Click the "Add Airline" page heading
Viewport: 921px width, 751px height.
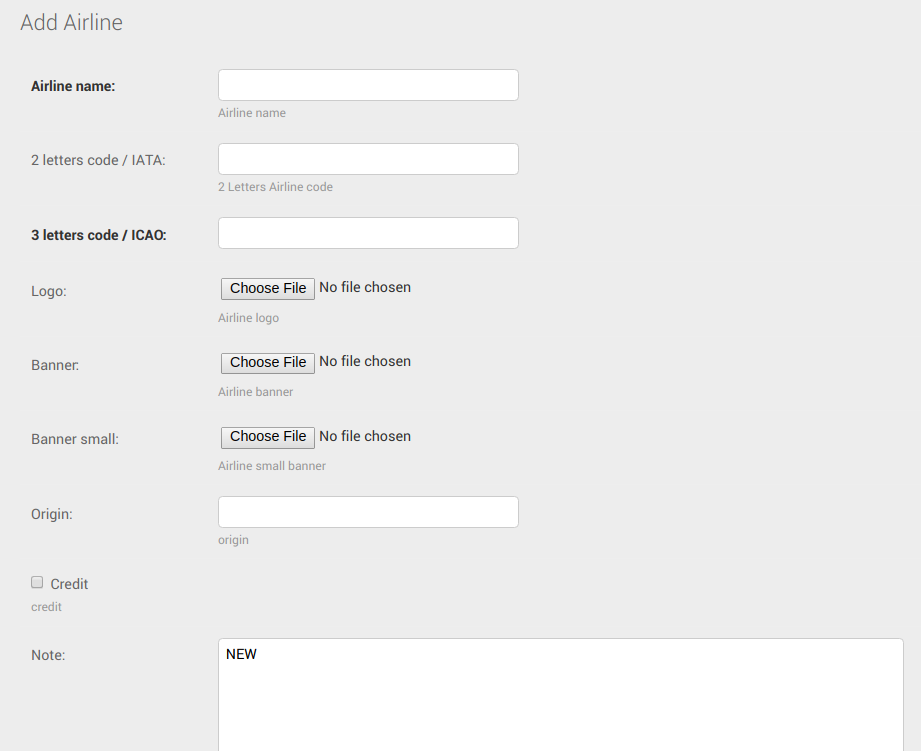[71, 22]
